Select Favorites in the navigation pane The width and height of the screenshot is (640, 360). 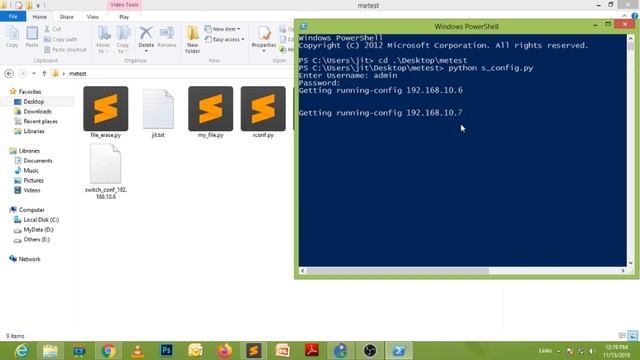click(30, 92)
